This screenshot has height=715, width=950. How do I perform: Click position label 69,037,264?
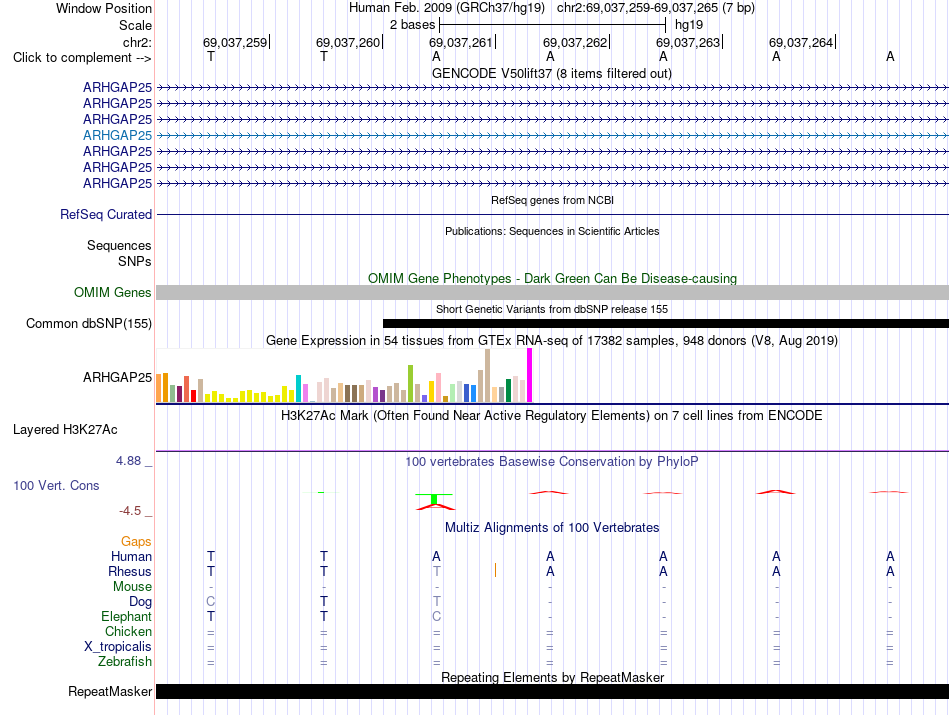801,42
